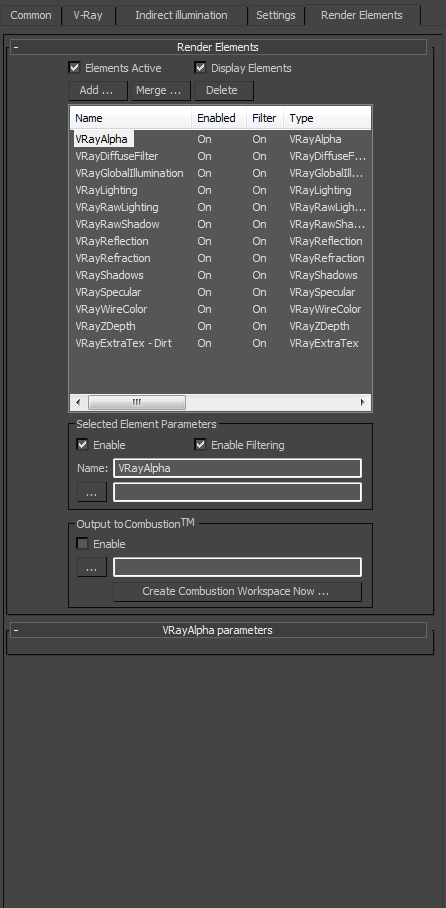Open the V-Ray tab
Viewport: 446px width, 908px height.
[x=88, y=15]
